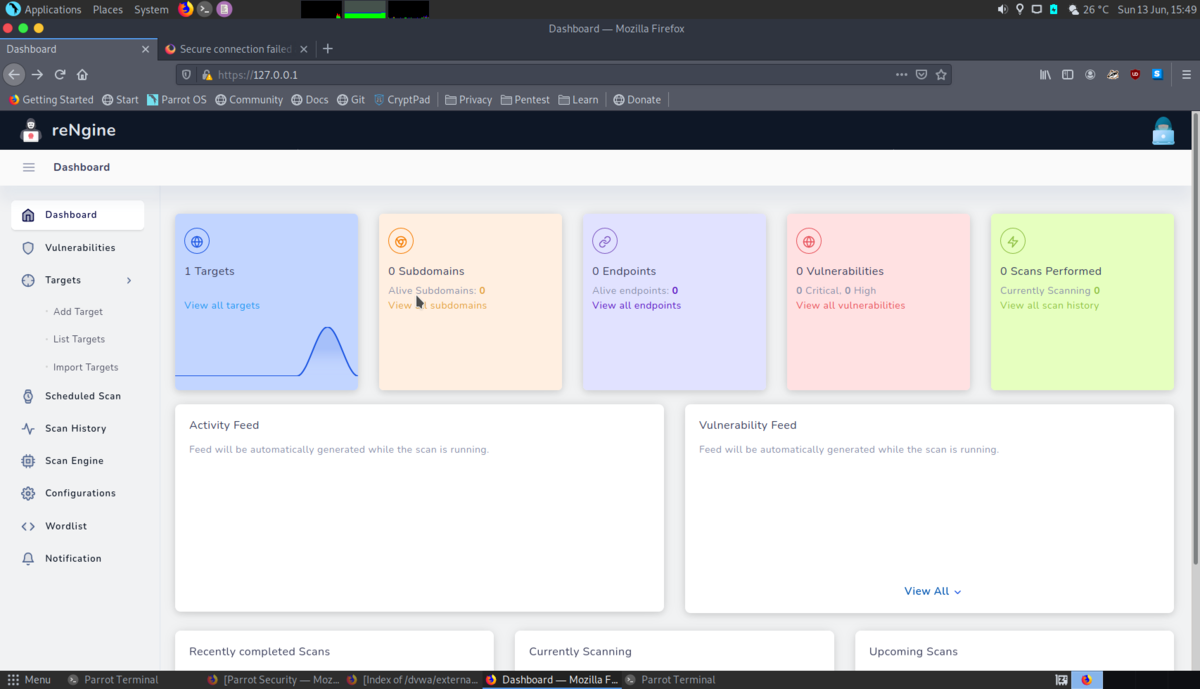
Task: Expand the Targets submenu chevron
Action: [129, 281]
